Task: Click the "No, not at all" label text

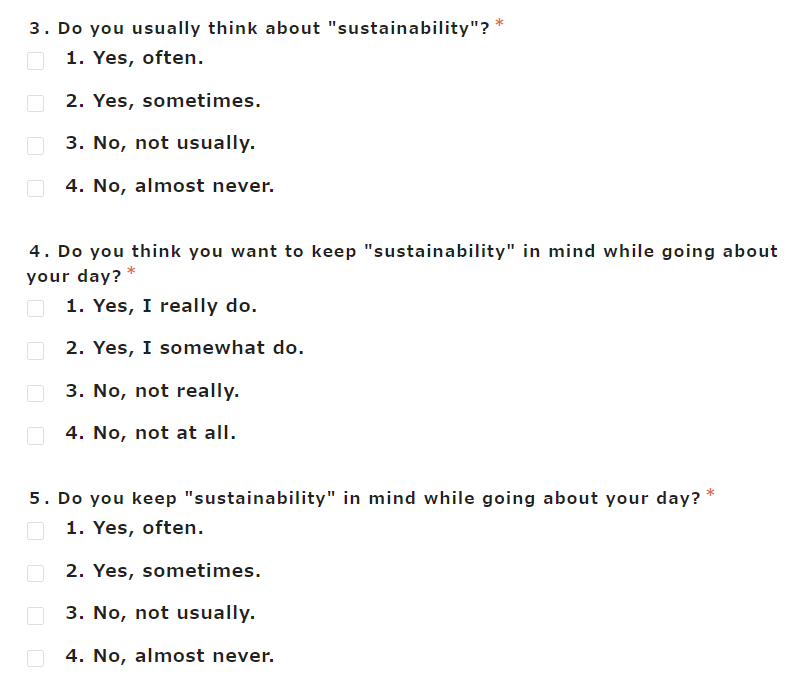Action: pos(151,433)
